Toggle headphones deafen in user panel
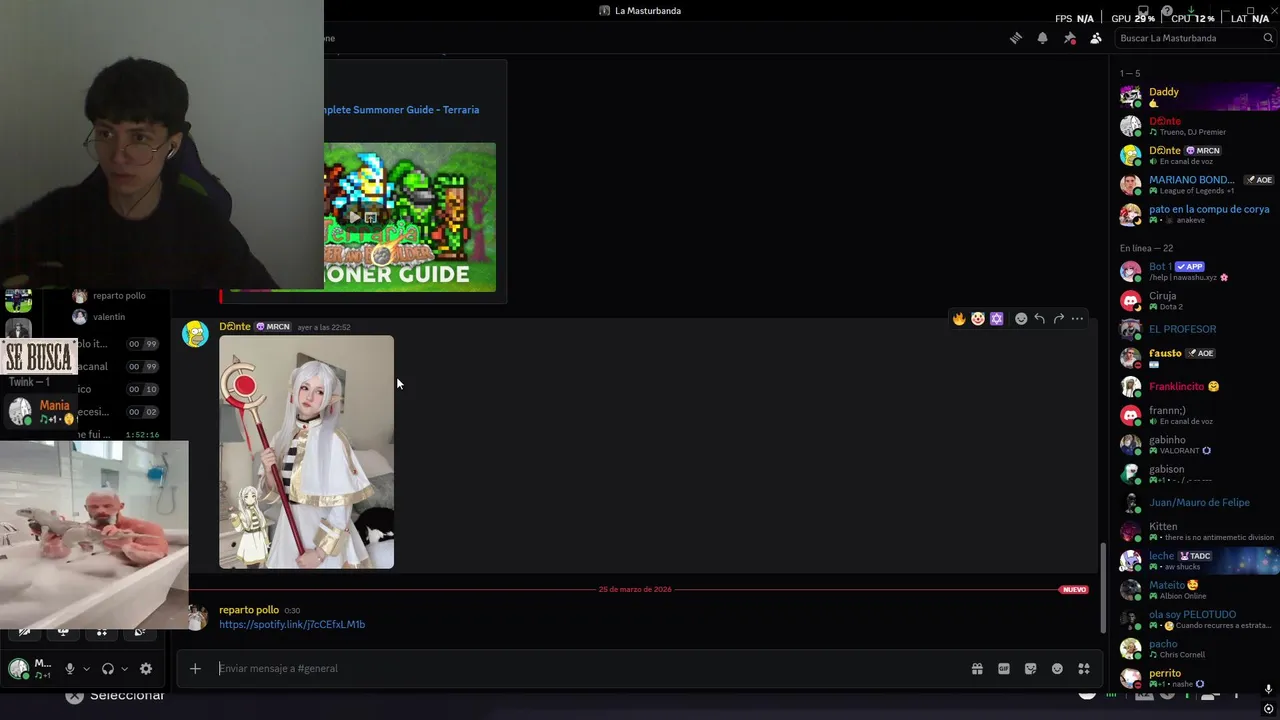Viewport: 1280px width, 720px height. coord(108,669)
